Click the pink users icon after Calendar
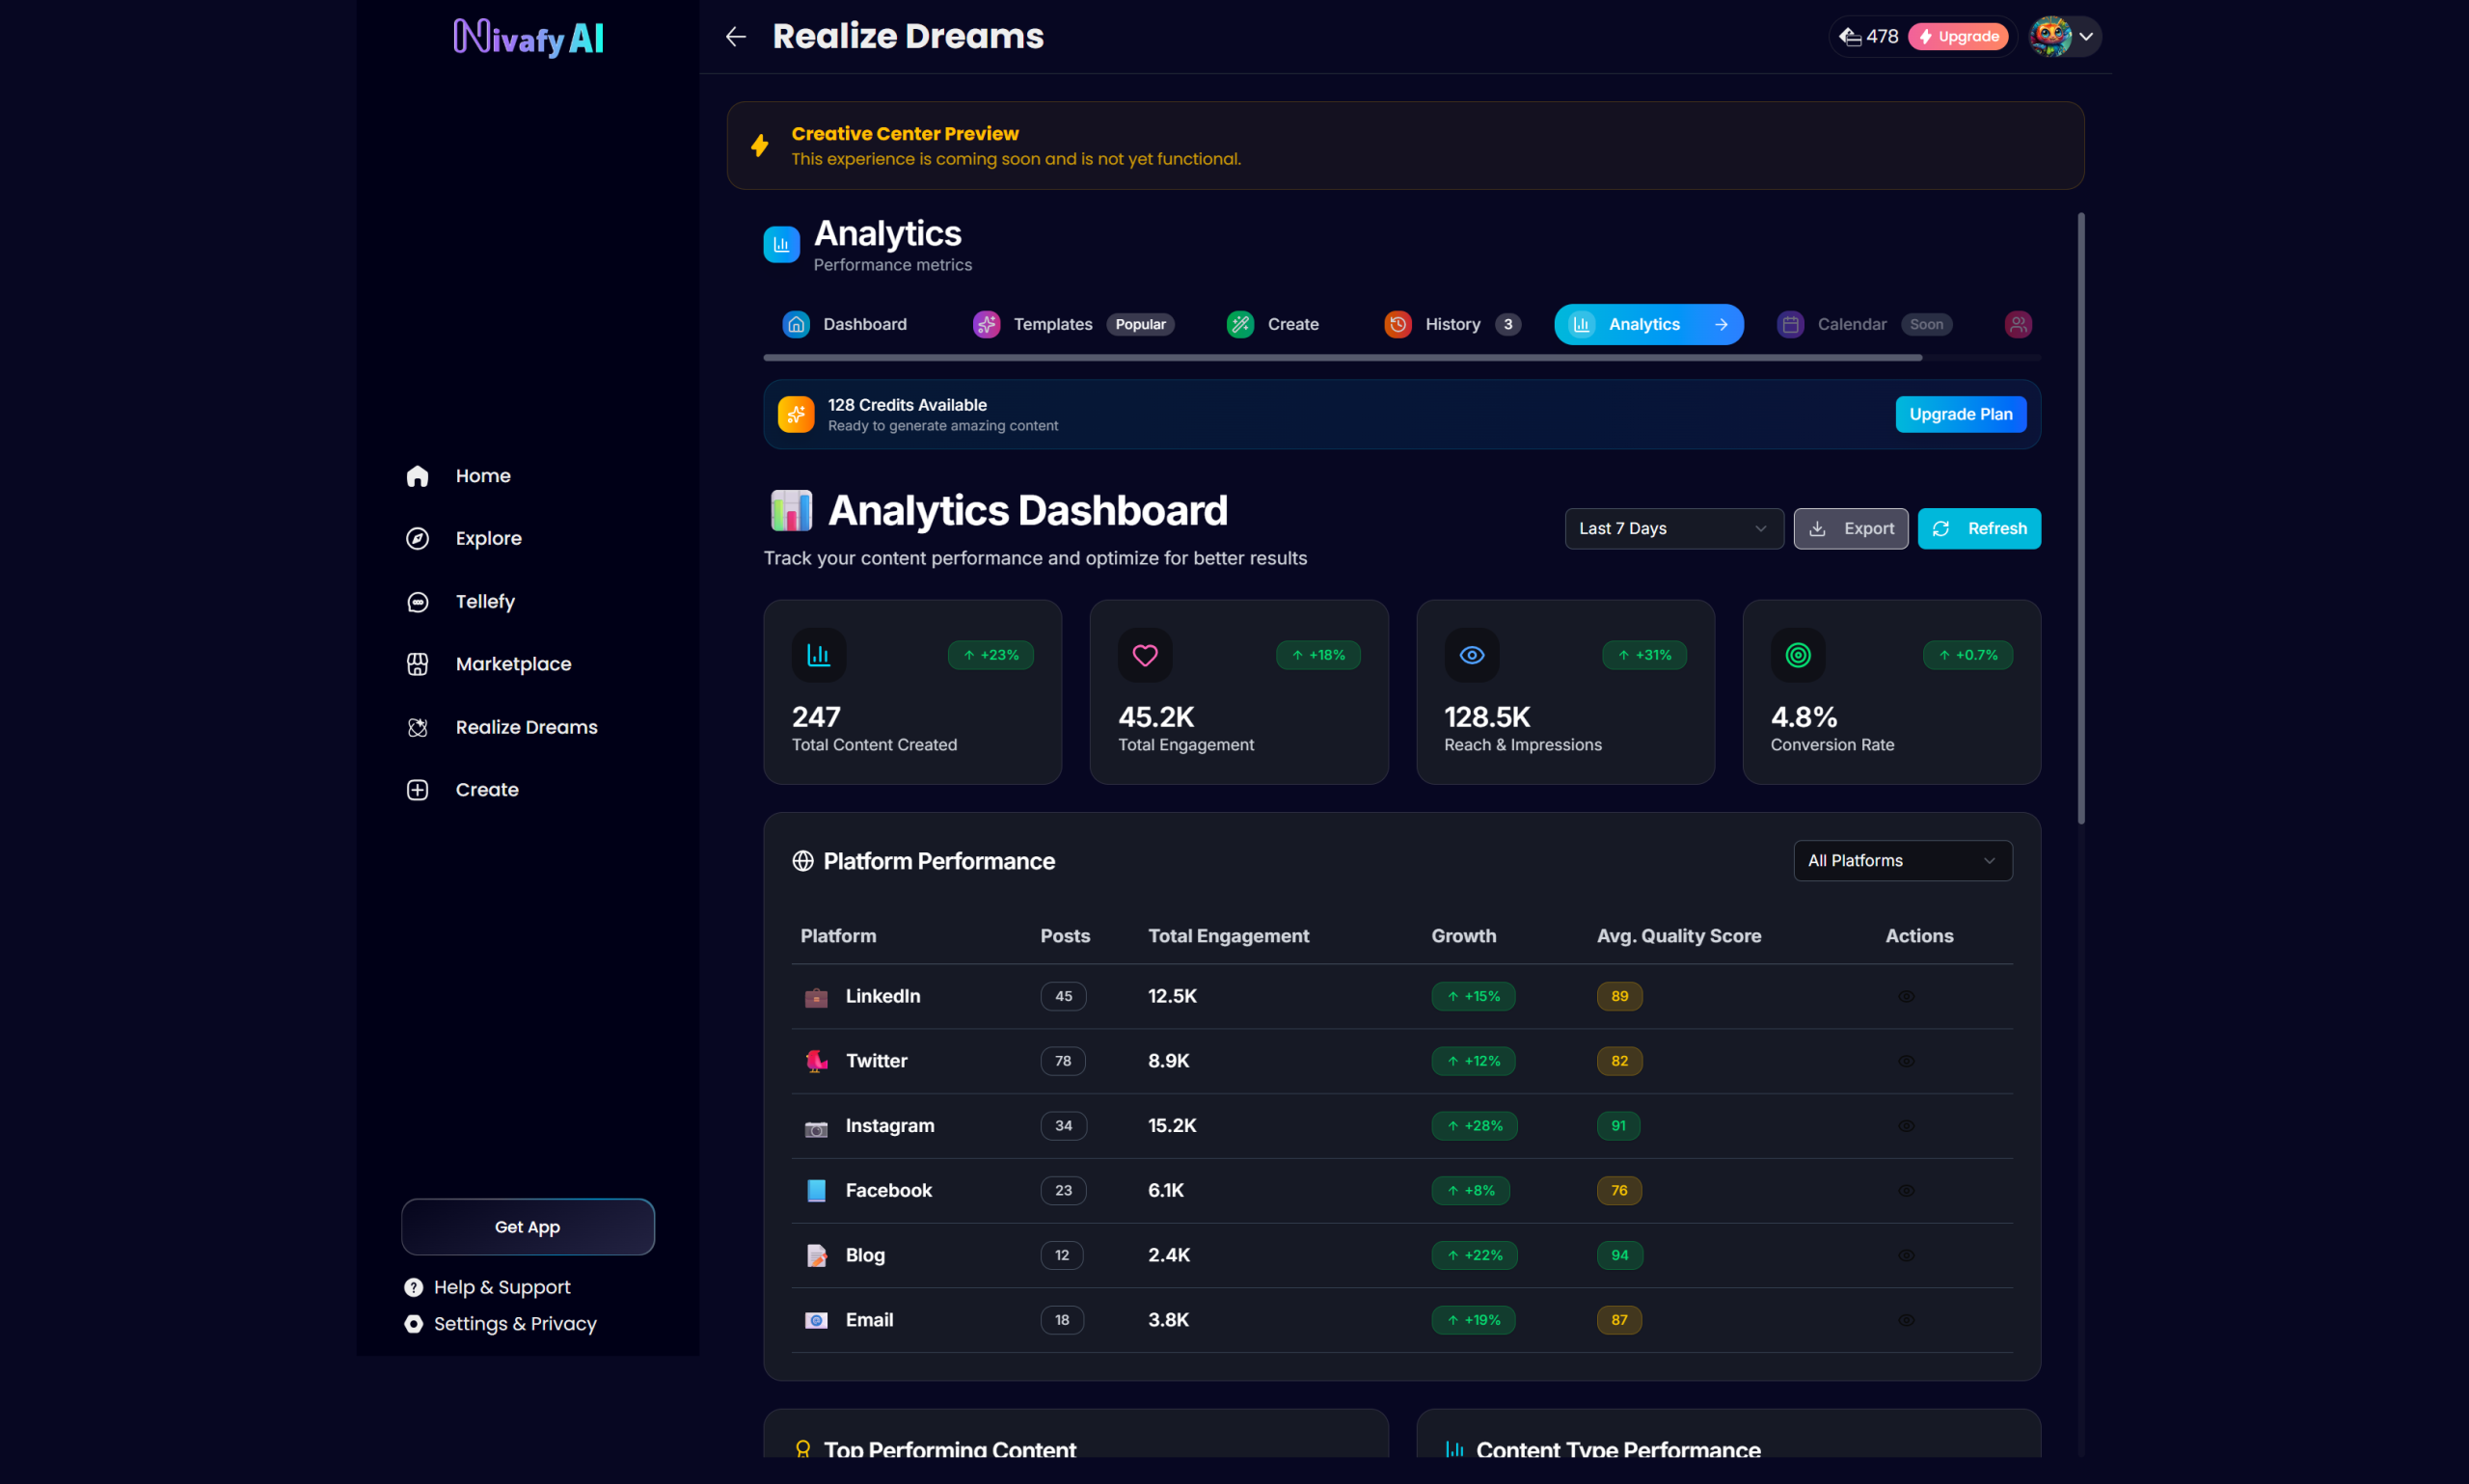This screenshot has height=1484, width=2469. (2017, 324)
